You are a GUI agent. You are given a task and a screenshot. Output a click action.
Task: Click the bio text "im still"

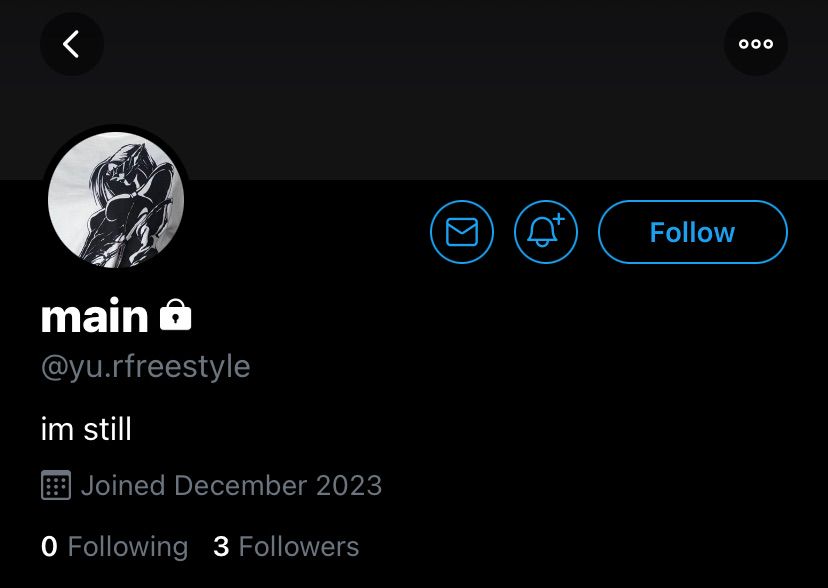pos(86,430)
